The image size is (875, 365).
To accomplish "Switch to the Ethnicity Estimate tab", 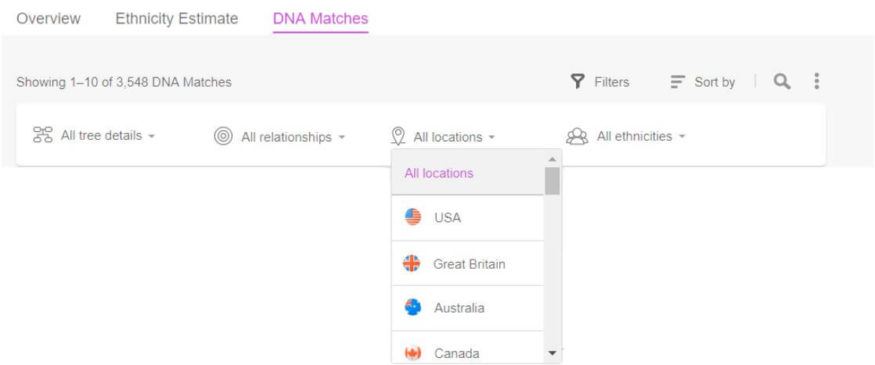I will (x=177, y=18).
